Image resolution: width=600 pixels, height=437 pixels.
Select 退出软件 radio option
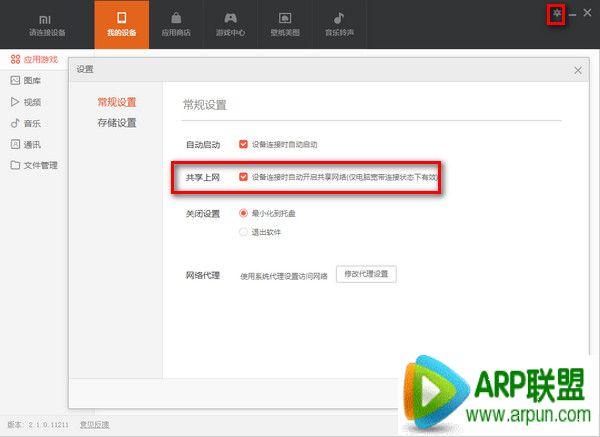tap(243, 232)
